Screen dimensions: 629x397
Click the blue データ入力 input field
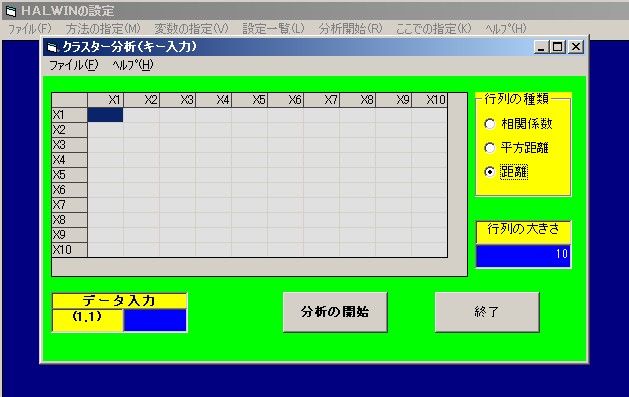tap(155, 320)
